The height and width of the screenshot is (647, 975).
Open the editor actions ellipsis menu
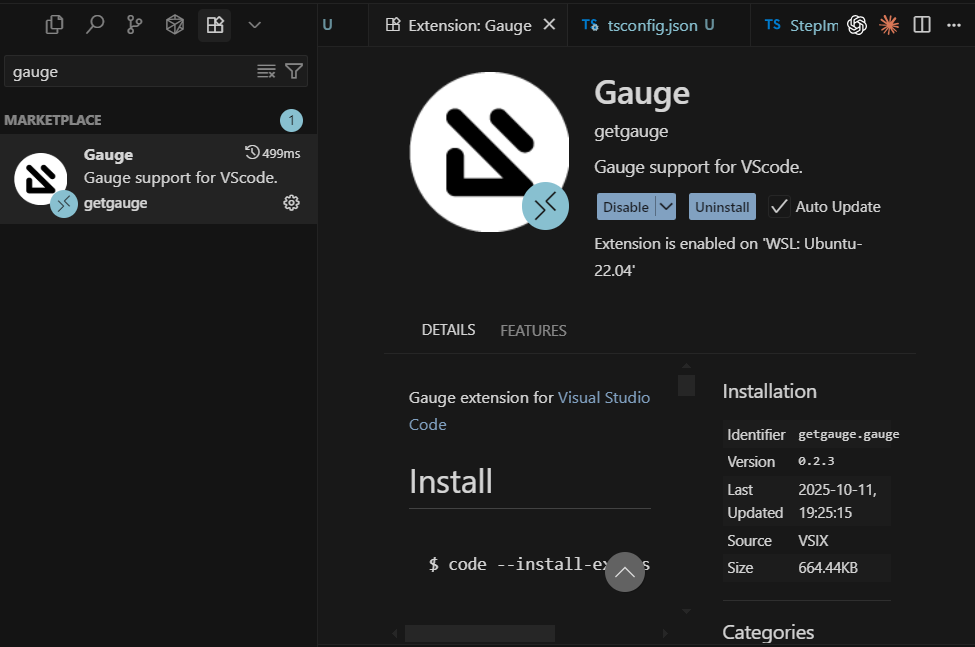[954, 24]
